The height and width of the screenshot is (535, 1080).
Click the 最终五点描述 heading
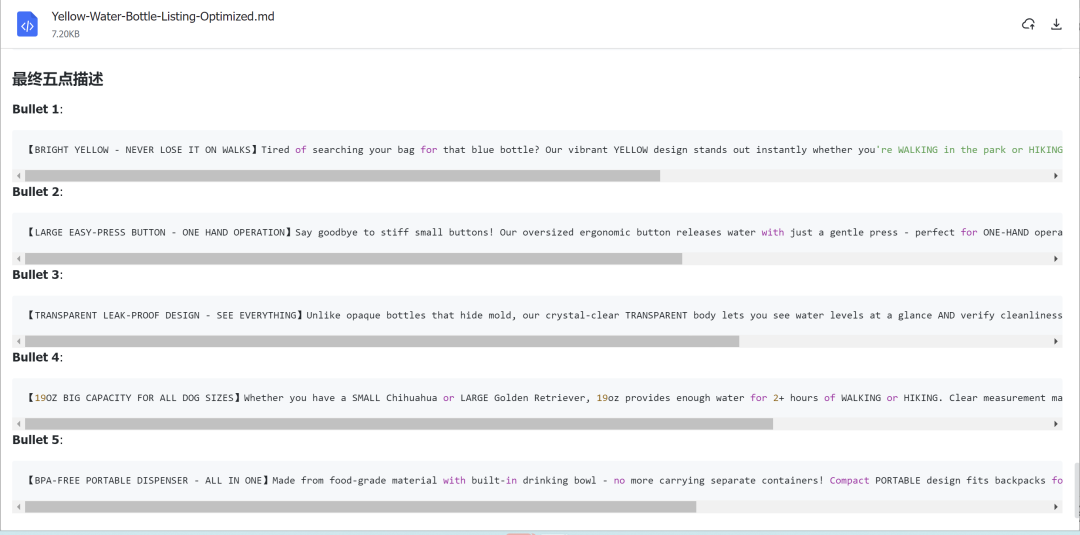[57, 79]
